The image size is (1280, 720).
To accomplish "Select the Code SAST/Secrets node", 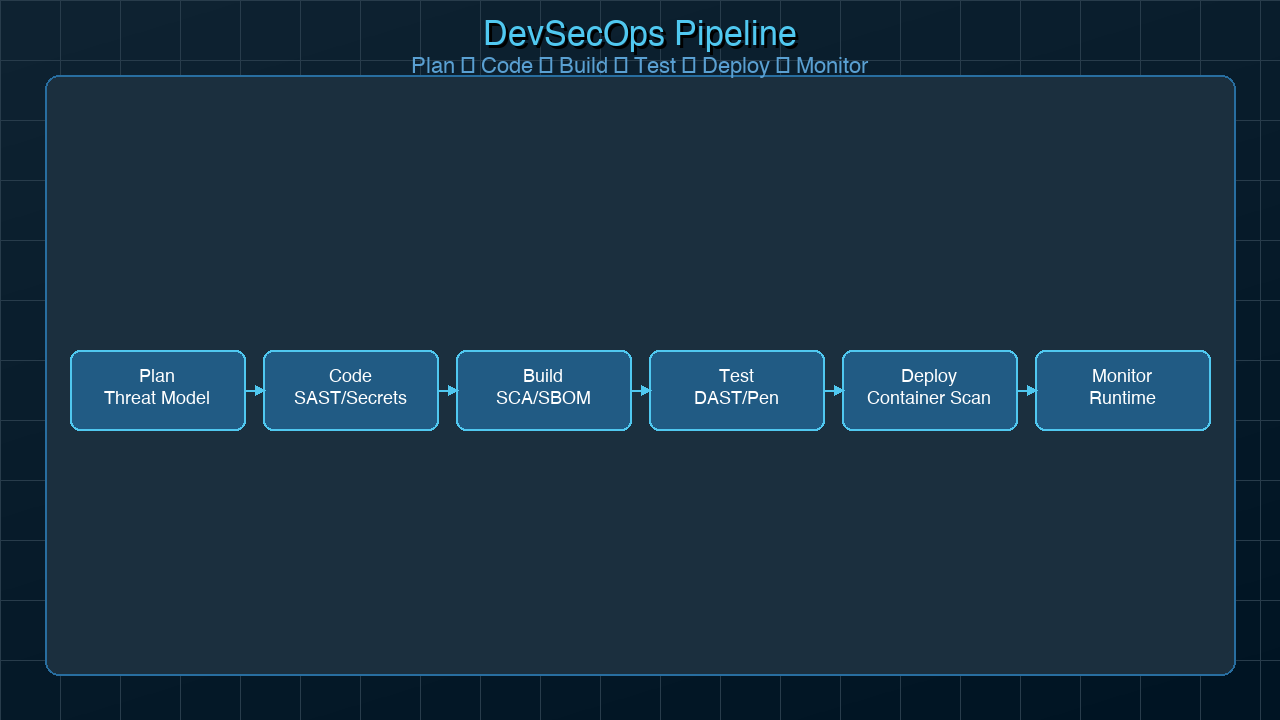I will click(350, 390).
